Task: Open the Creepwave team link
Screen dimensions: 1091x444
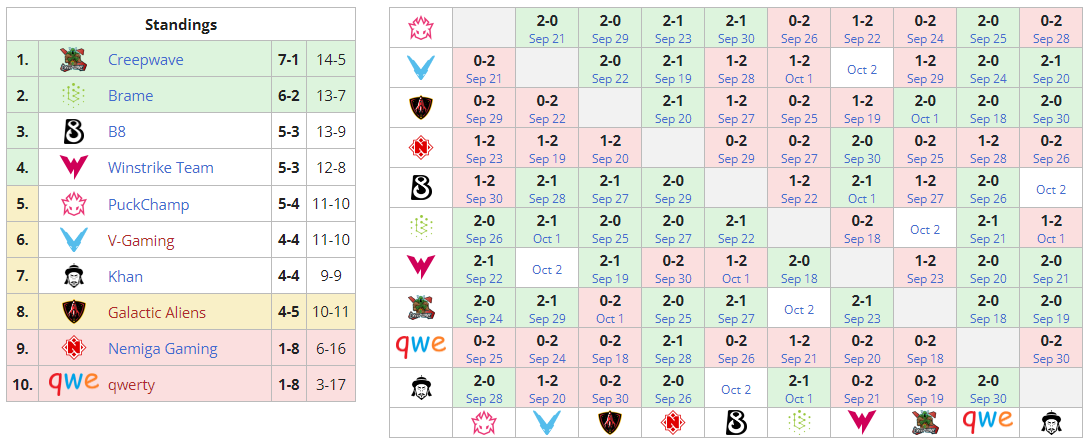Action: coord(146,60)
